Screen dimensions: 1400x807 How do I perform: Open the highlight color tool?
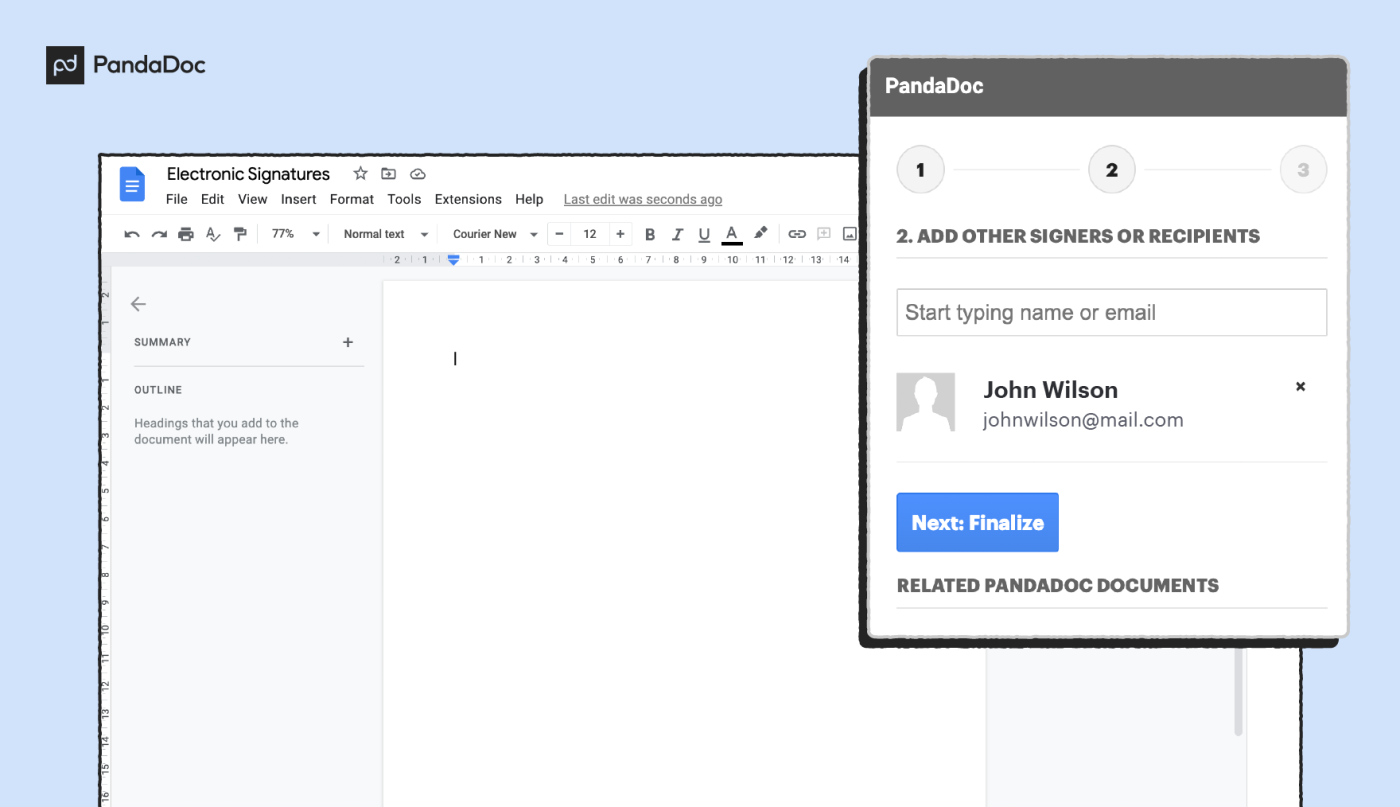click(761, 233)
